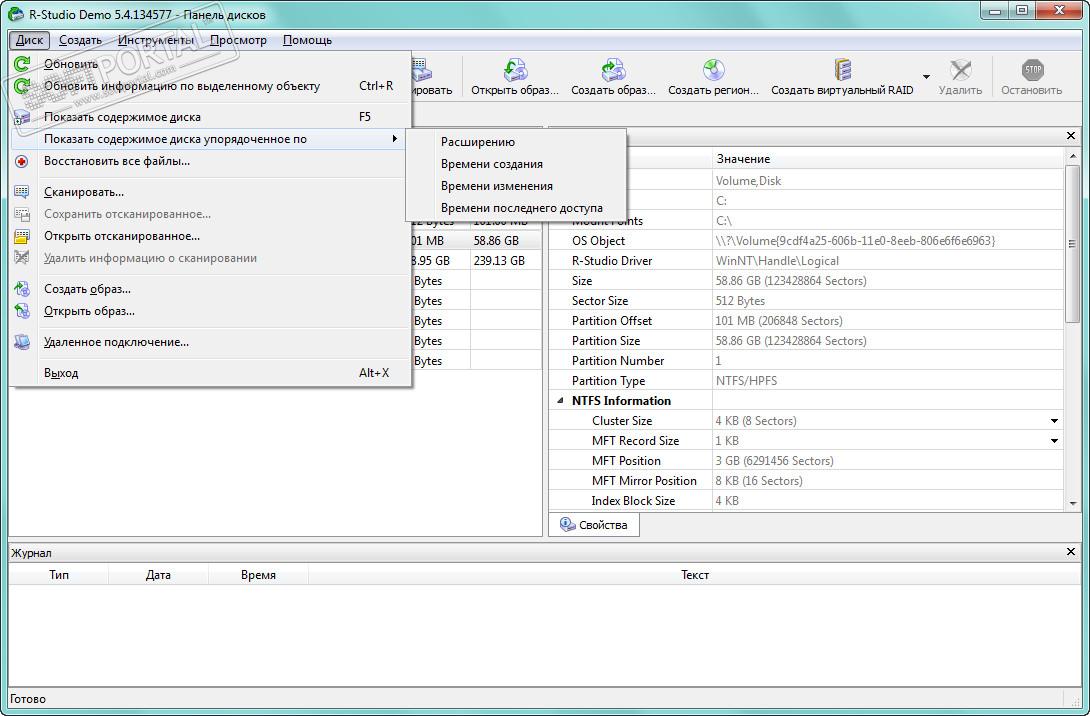Click the Готово status bar text

point(28,699)
